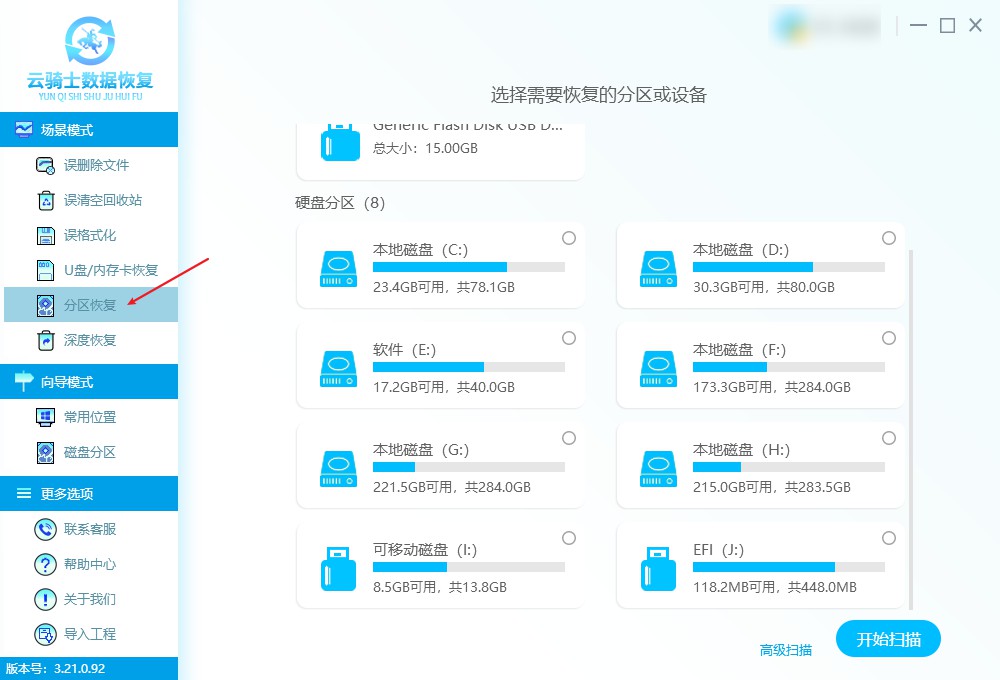Screen dimensions: 1000x680
Task: Click the 118.2MB可用, 共448.0MB text
Action: click(x=775, y=587)
